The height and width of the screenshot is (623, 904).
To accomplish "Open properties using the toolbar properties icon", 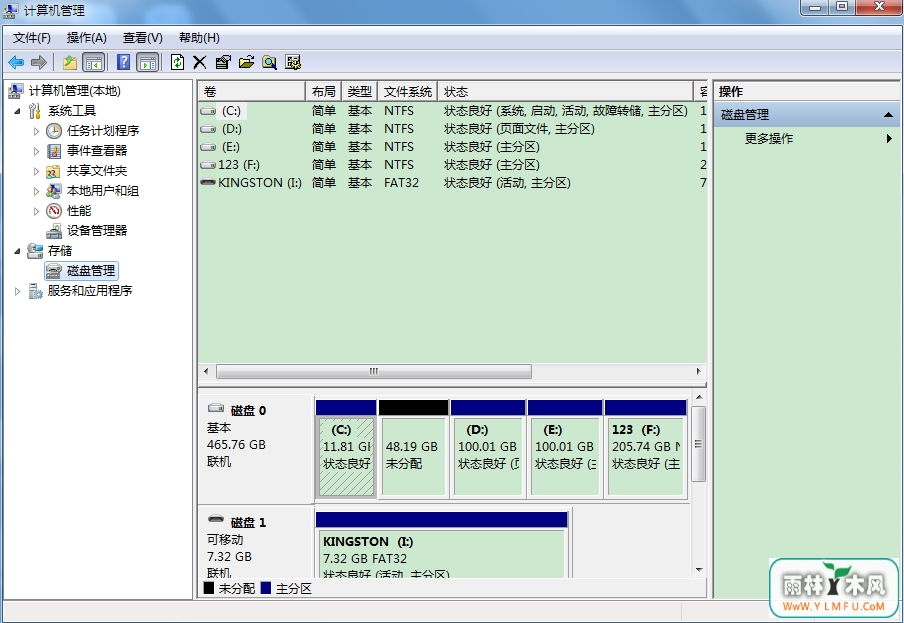I will click(x=223, y=62).
